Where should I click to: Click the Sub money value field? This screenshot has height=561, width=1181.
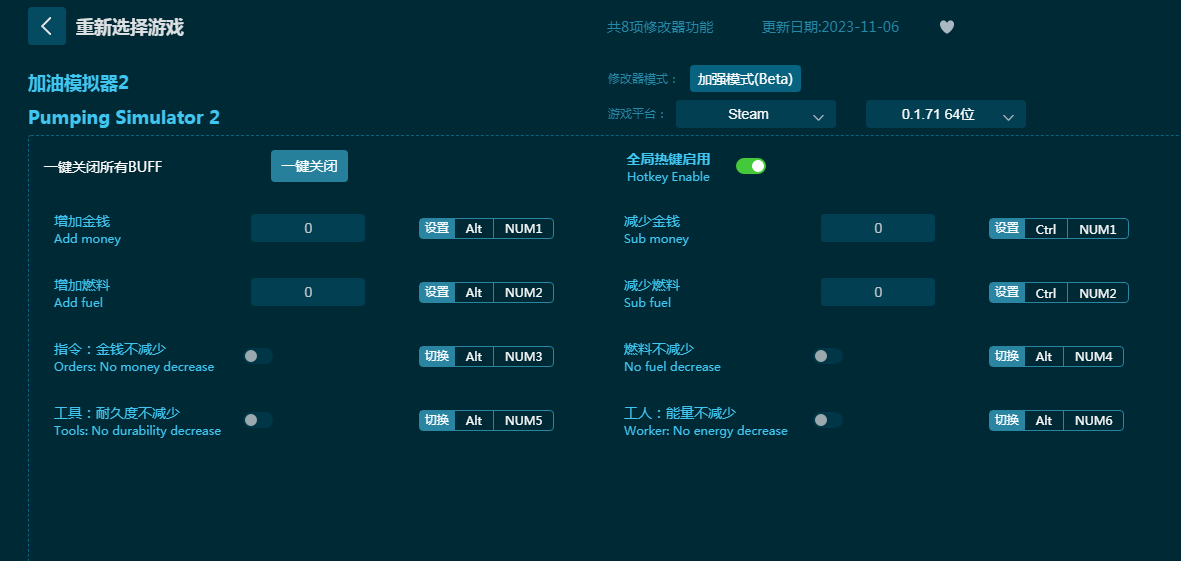pos(877,228)
